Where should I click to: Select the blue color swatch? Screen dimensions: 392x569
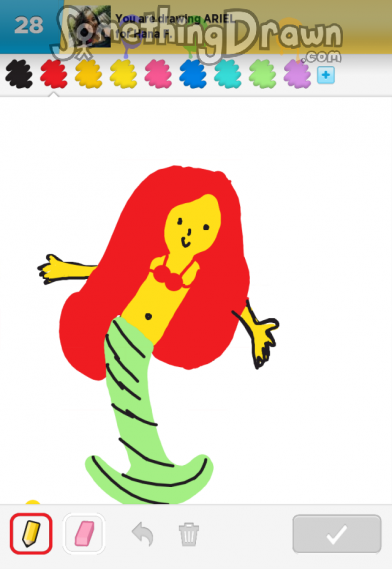(193, 74)
